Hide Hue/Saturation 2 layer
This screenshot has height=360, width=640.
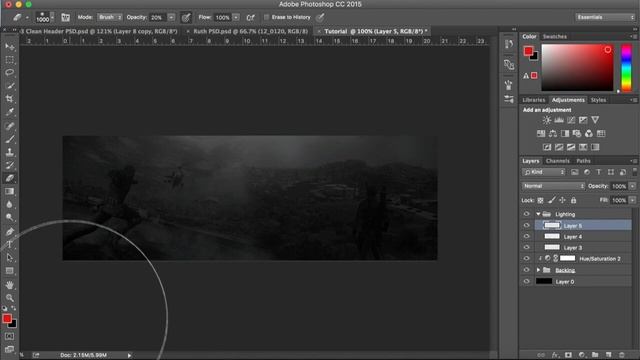[526, 258]
